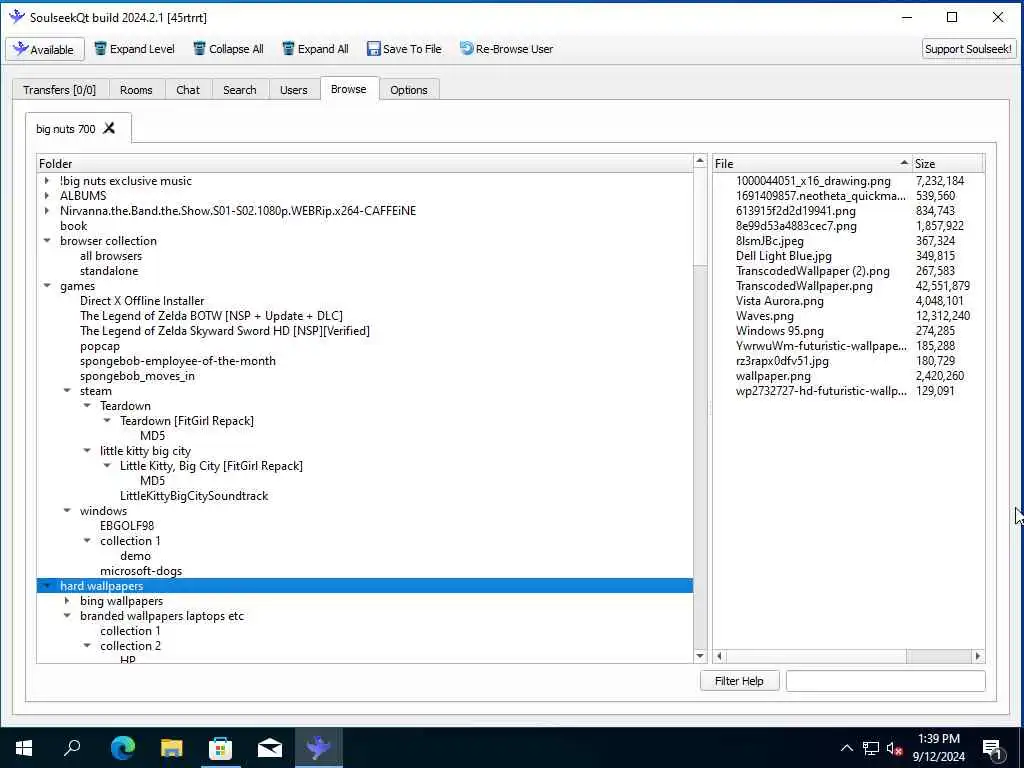Collapse the windows folder arrow
The width and height of the screenshot is (1024, 768).
(67, 511)
